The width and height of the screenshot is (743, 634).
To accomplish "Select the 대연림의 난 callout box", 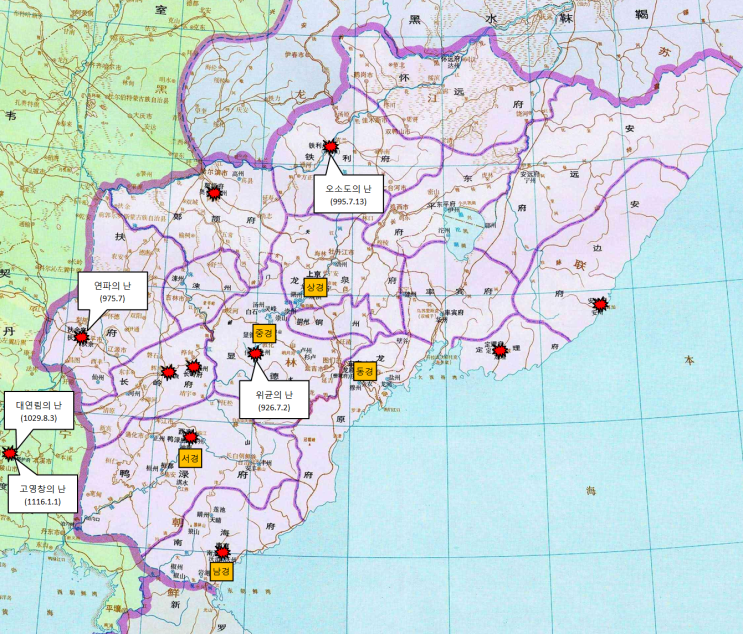I will [x=39, y=410].
